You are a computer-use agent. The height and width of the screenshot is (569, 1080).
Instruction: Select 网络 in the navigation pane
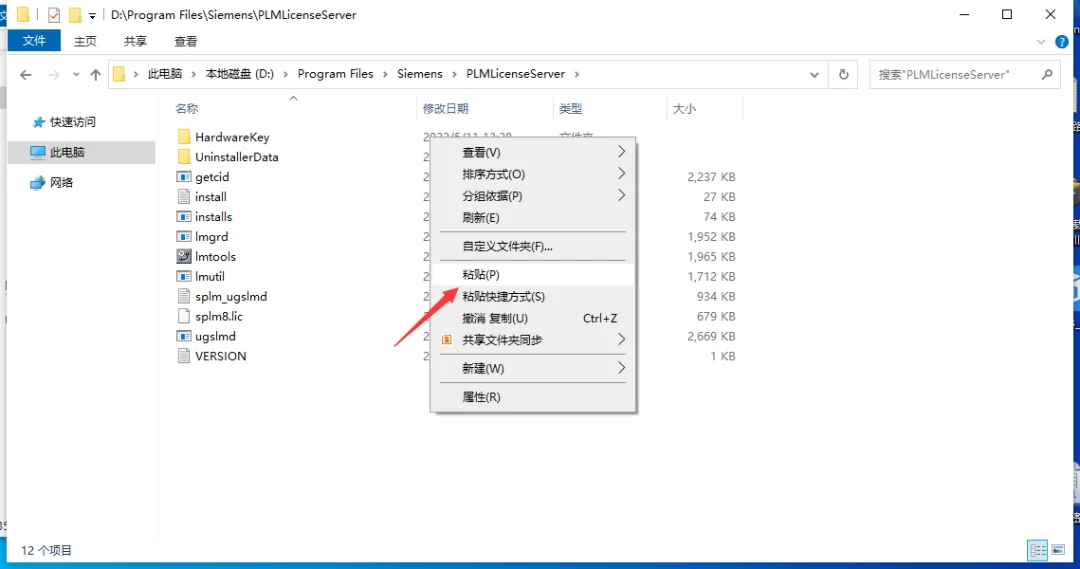[61, 183]
